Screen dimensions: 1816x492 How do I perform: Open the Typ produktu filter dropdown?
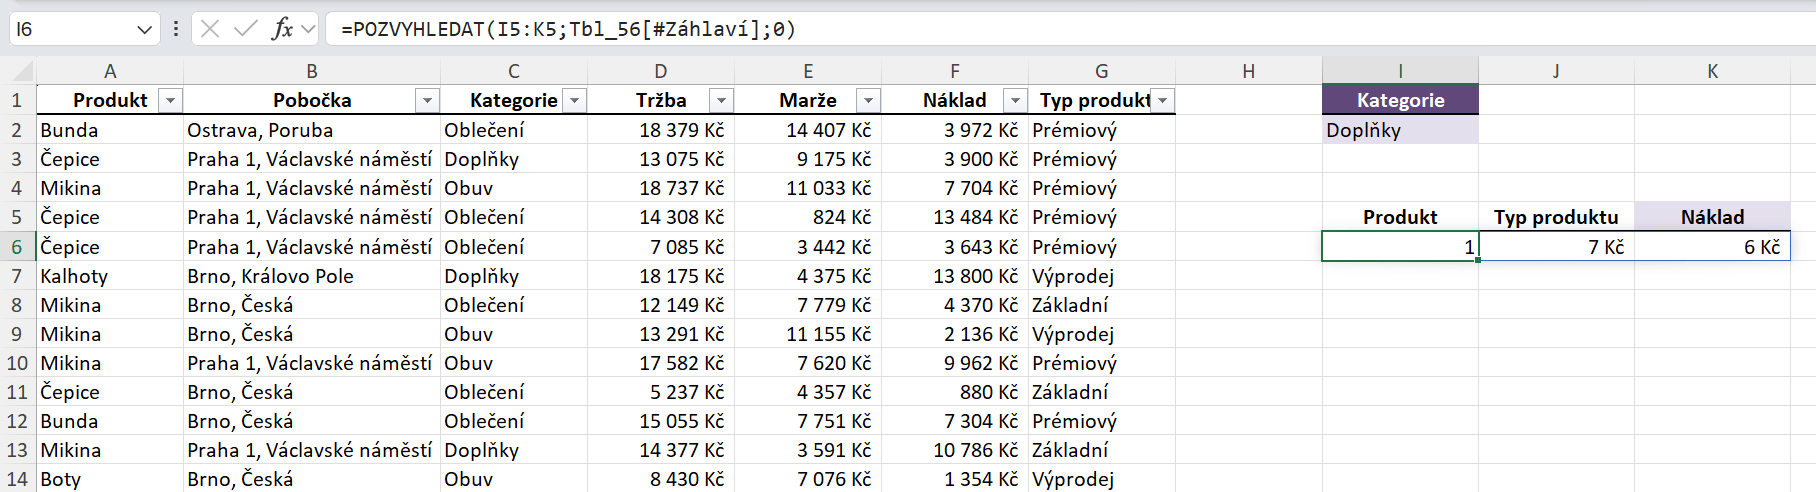pyautogui.click(x=1163, y=101)
